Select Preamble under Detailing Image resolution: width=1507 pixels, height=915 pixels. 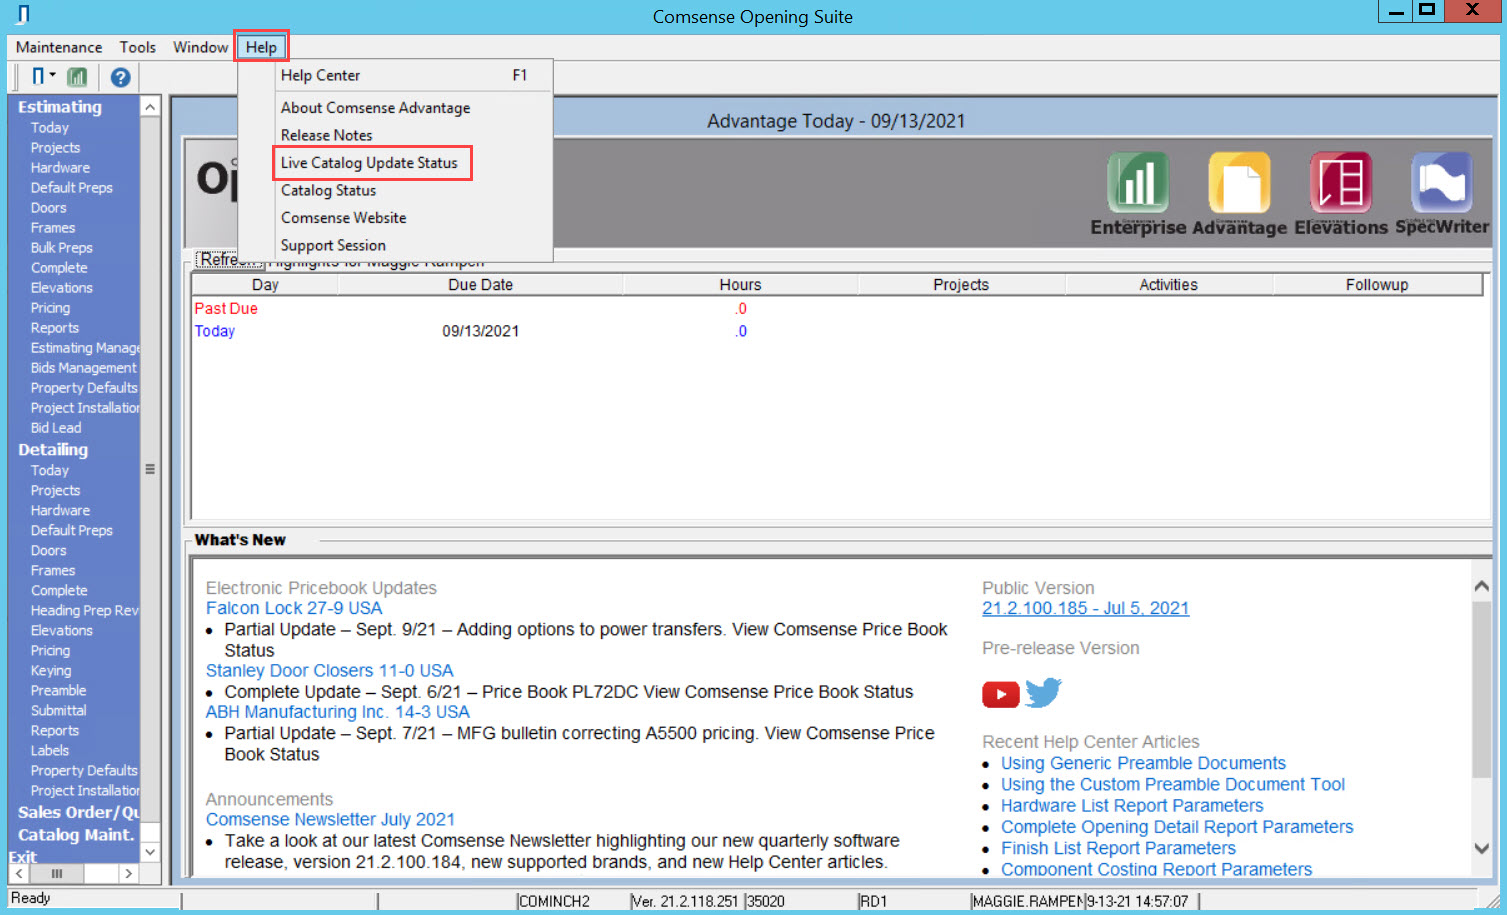coord(58,691)
